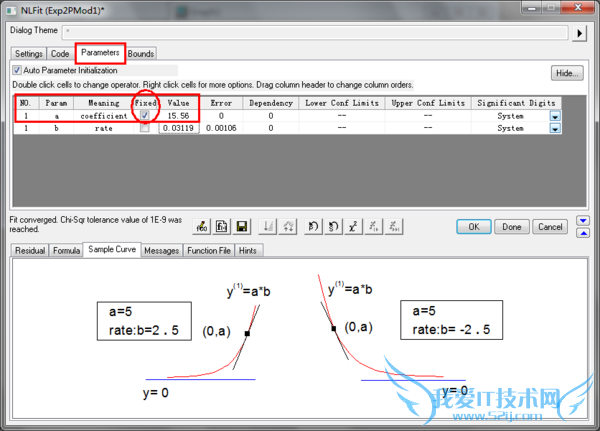Click the Dialog Theme text field
600x431 pixels.
pyautogui.click(x=315, y=32)
